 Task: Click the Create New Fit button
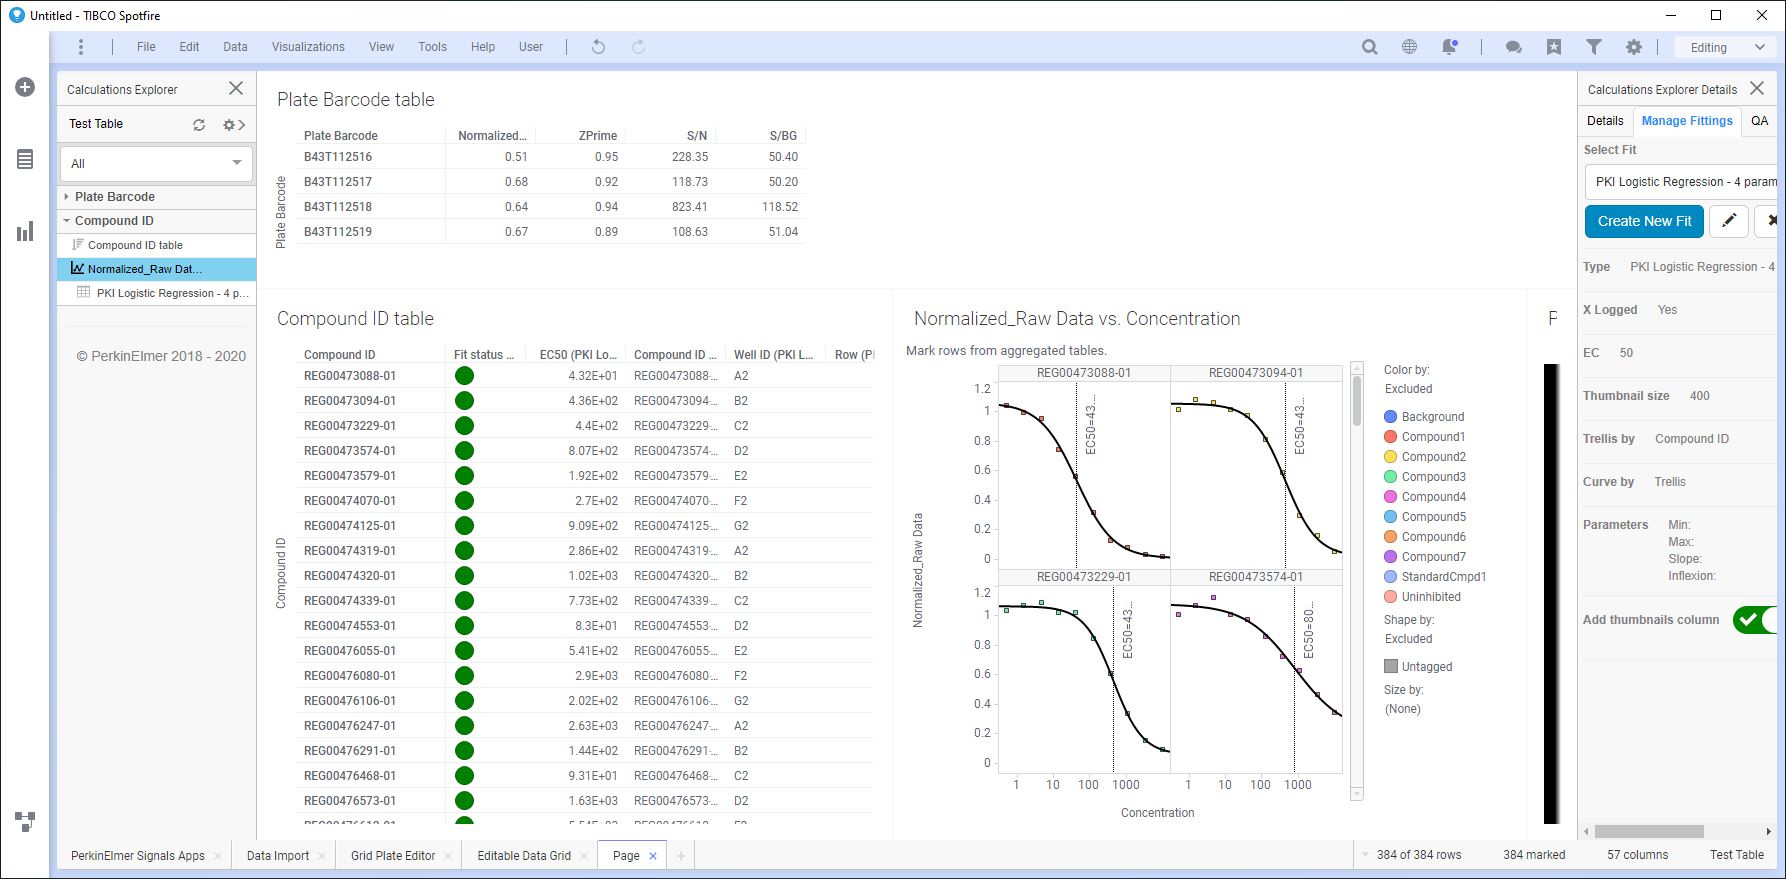pyautogui.click(x=1644, y=221)
